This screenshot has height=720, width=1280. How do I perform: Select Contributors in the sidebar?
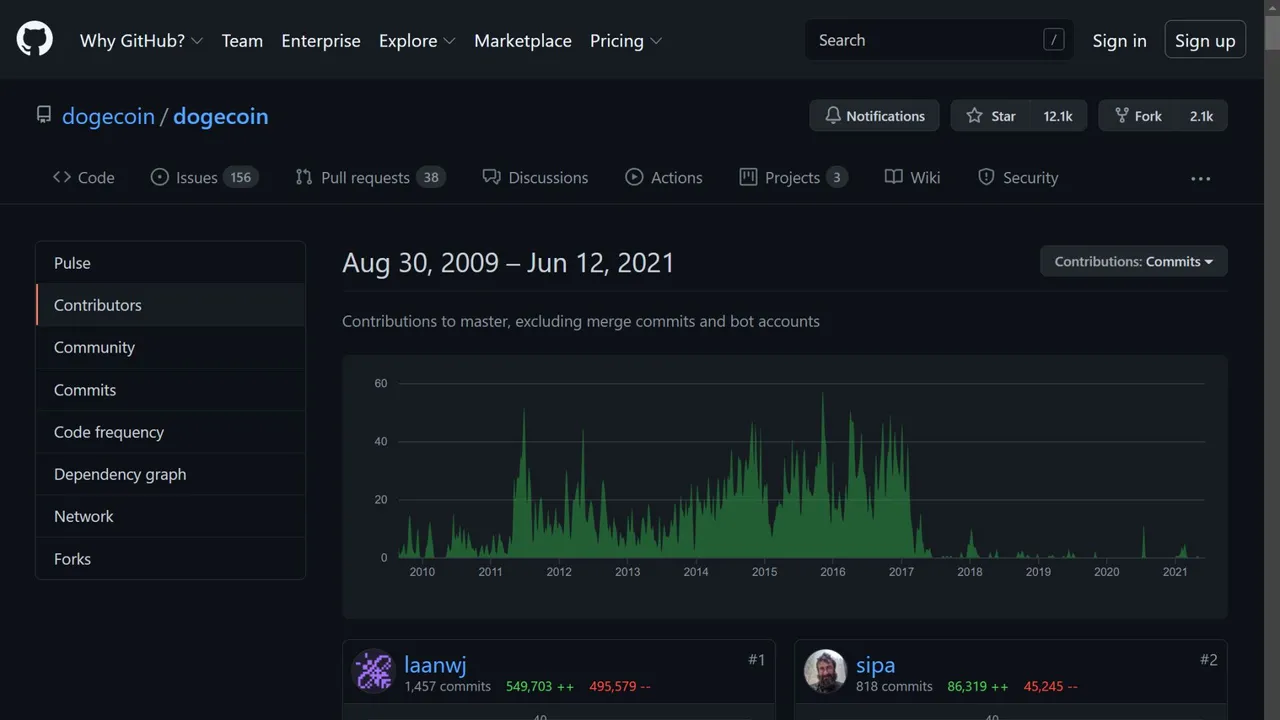pos(170,305)
